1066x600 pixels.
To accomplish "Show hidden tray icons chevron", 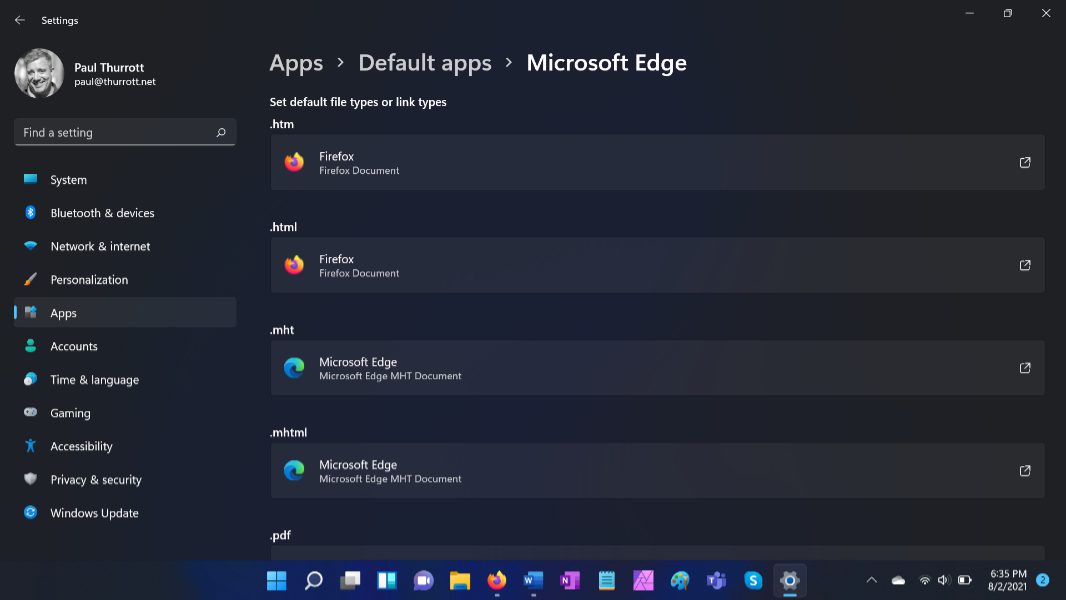I will coord(871,580).
